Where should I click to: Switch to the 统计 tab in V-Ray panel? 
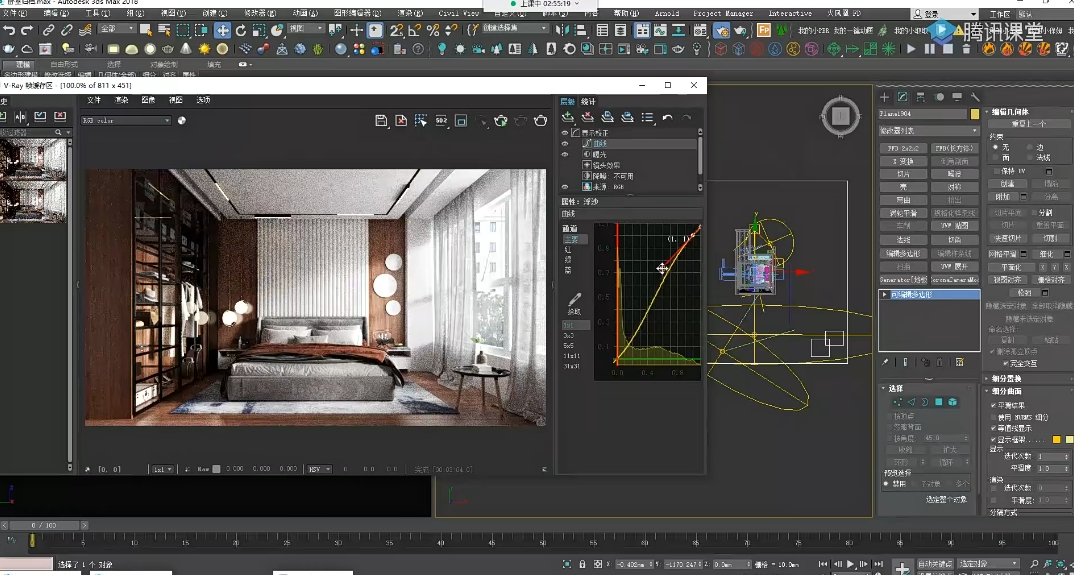(x=588, y=101)
